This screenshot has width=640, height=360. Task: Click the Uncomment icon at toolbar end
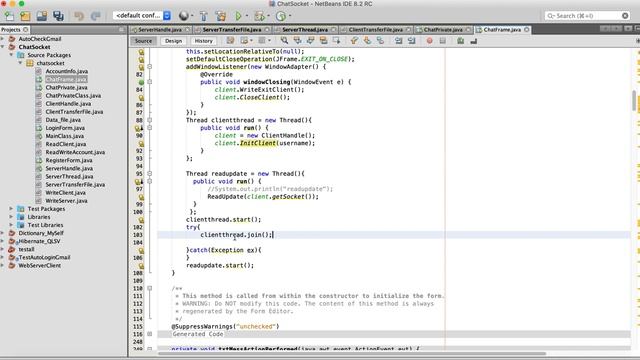point(473,41)
